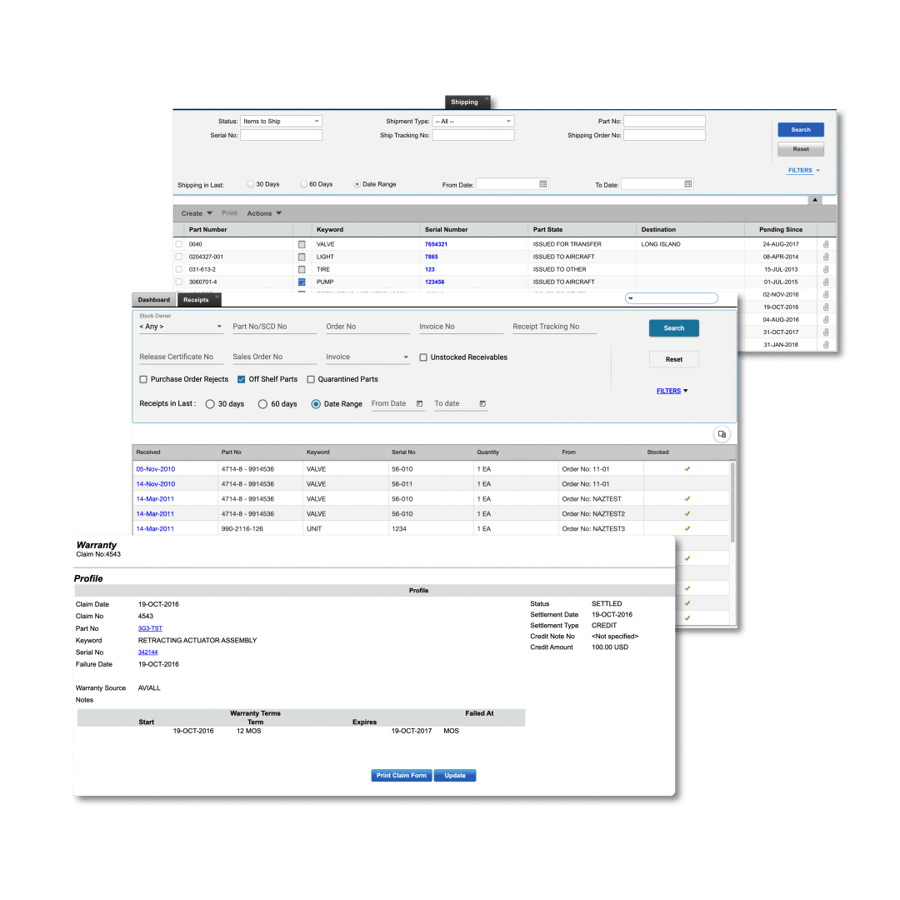Viewport: 900px width, 900px height.
Task: Open the Shipping From Date calendar picker
Action: pyautogui.click(x=543, y=184)
